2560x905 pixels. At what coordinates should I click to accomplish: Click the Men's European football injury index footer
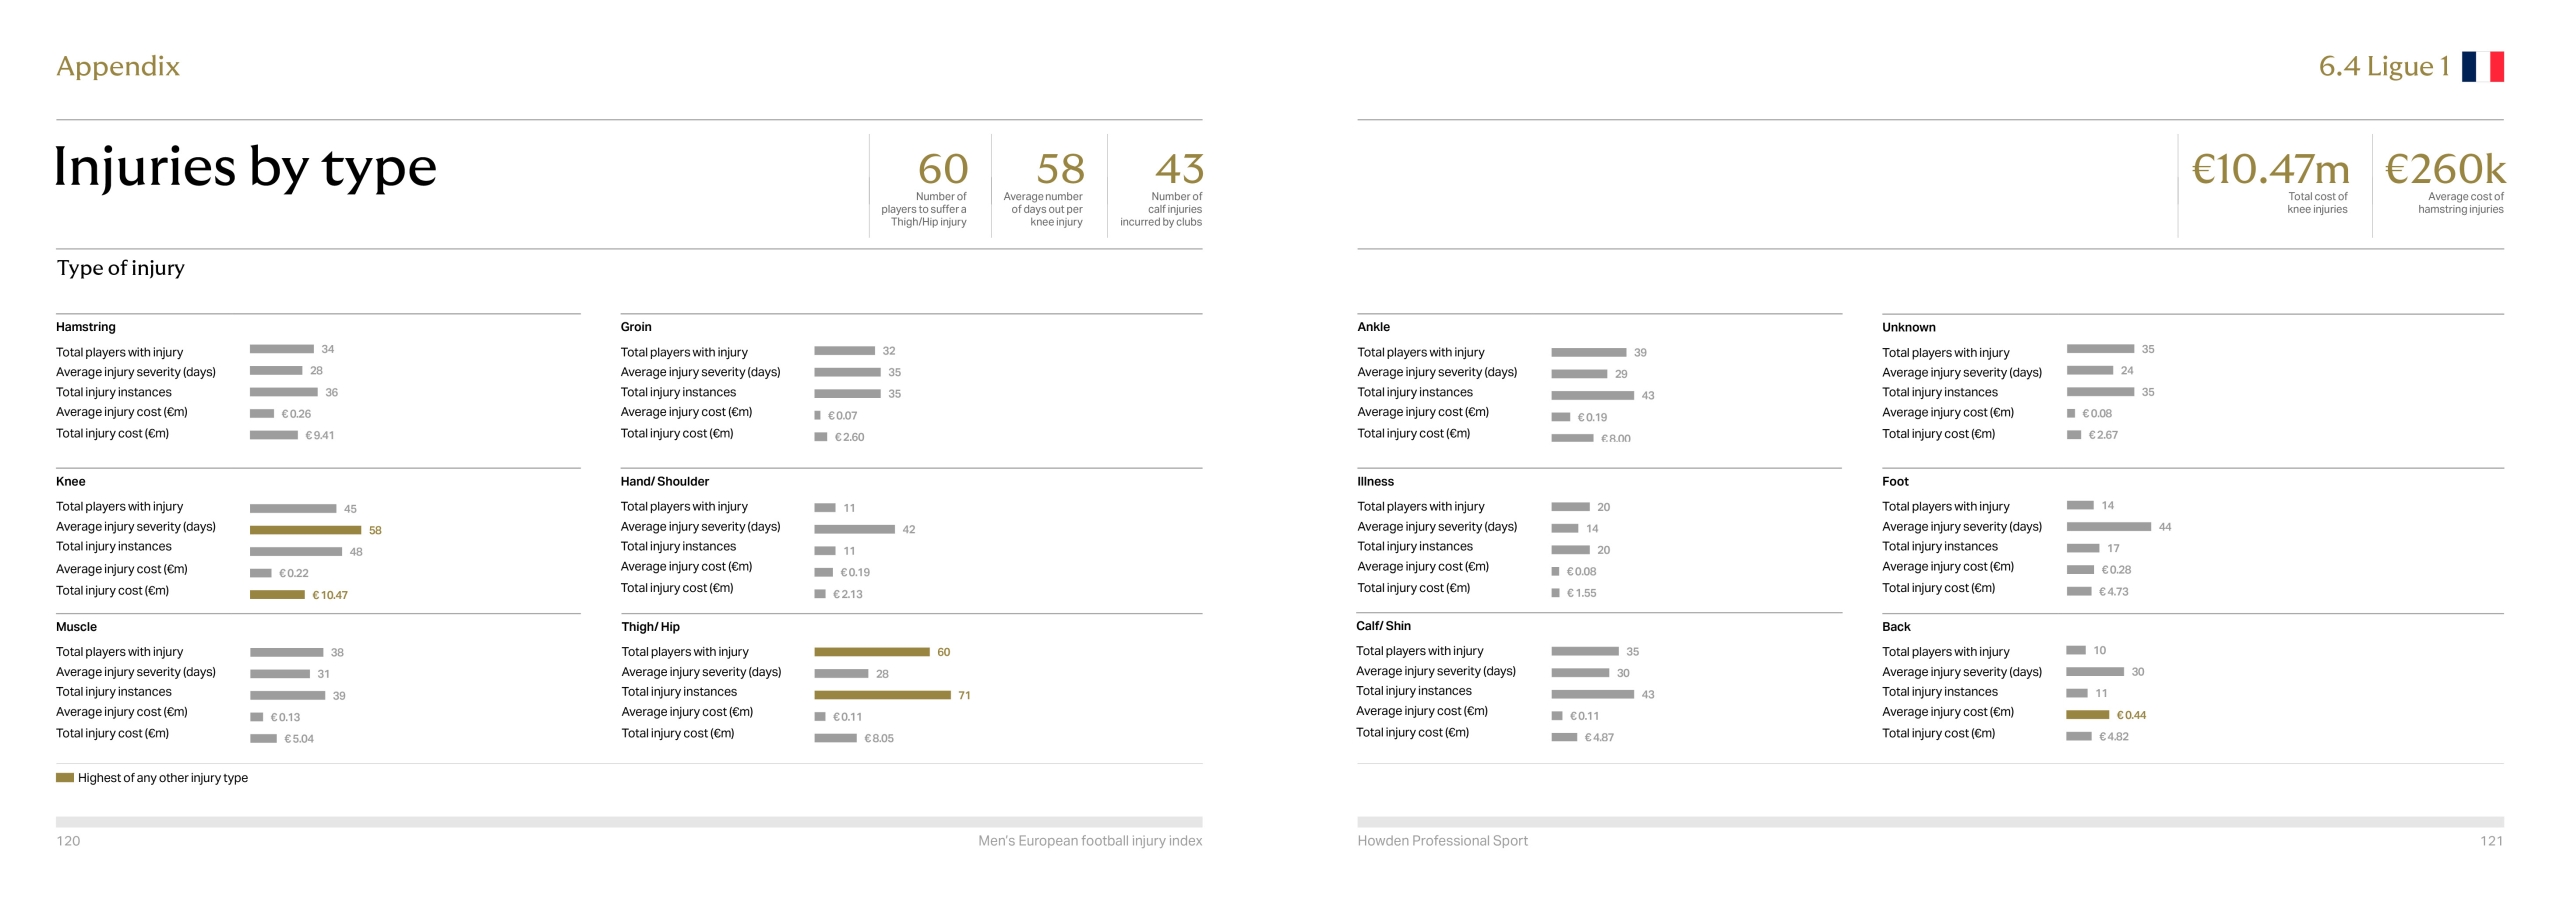click(x=1090, y=841)
